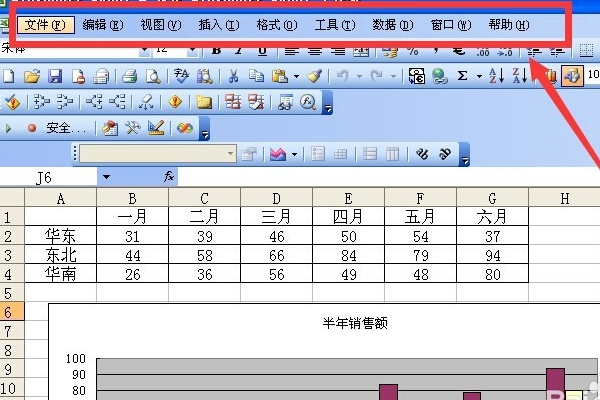Viewport: 600px width, 400px height.
Task: Click the New Comment icon
Action: 204,102
